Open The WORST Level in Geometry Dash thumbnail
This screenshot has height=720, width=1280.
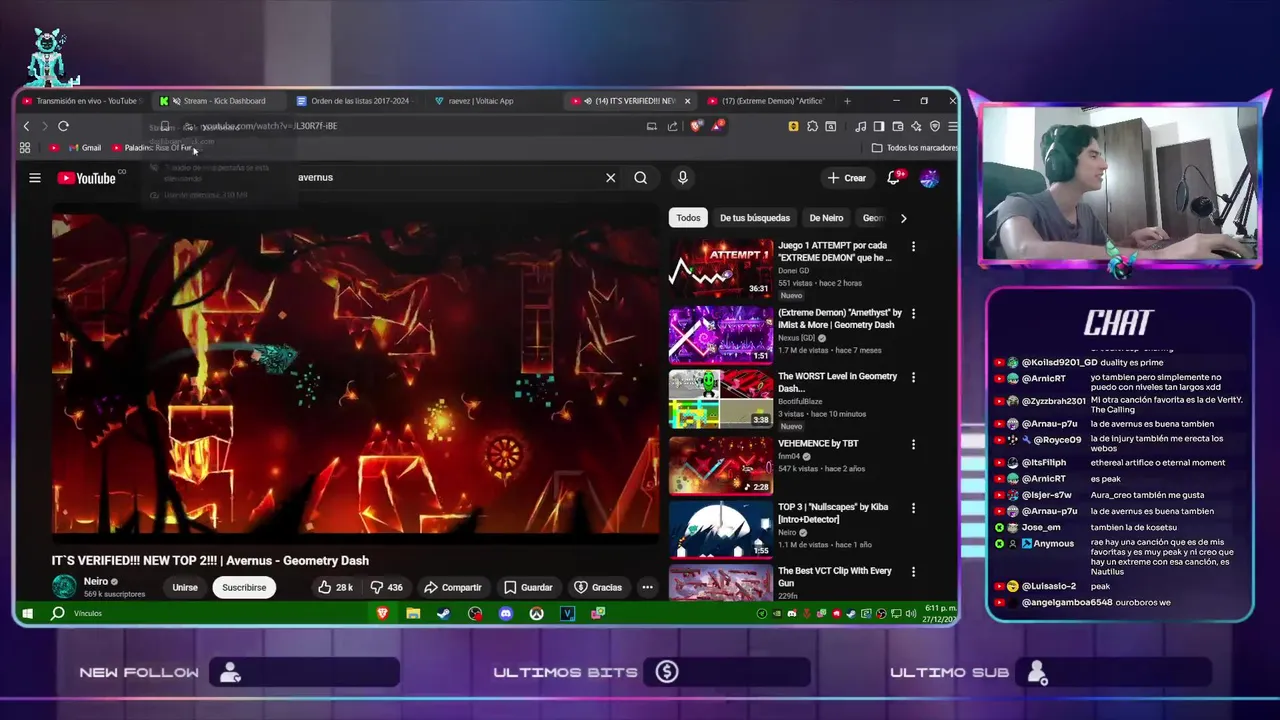[x=721, y=399]
